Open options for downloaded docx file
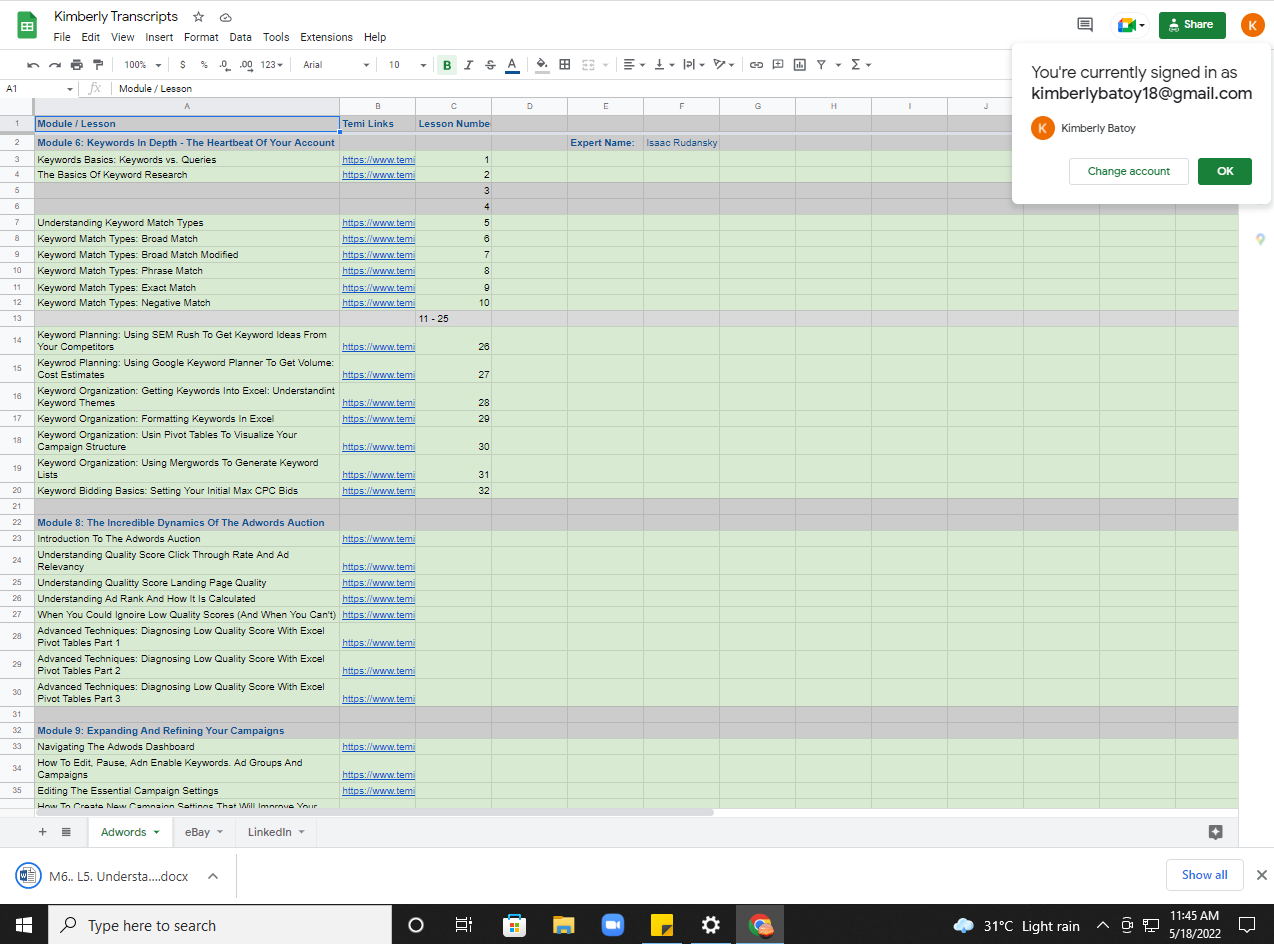This screenshot has height=944, width=1274. point(213,876)
